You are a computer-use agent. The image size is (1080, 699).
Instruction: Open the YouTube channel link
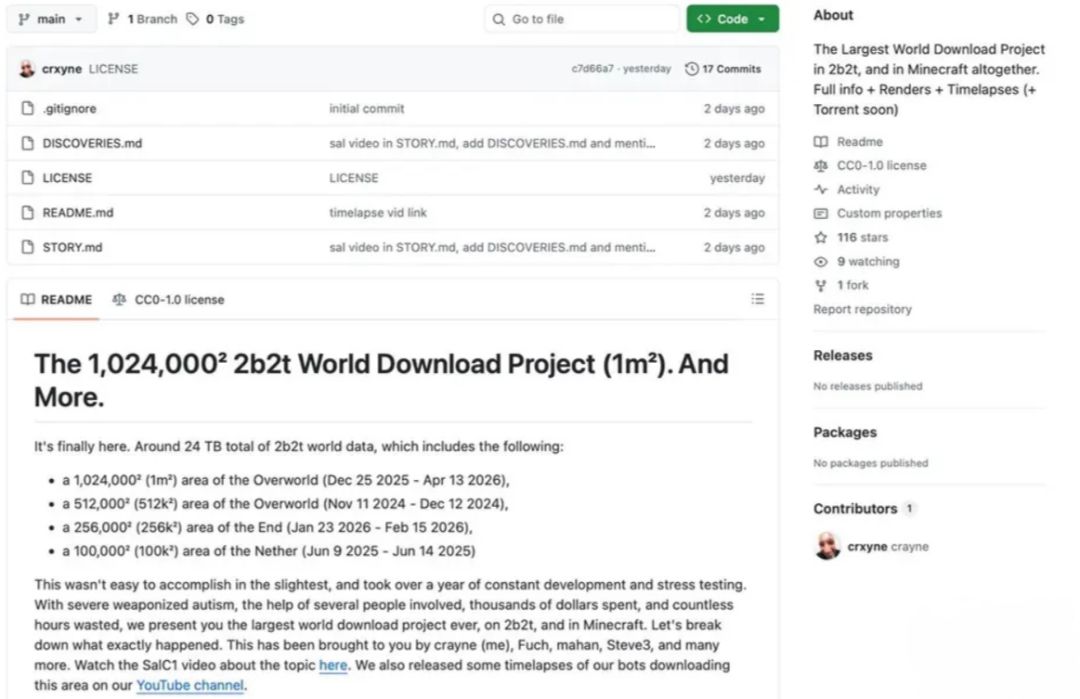coord(190,685)
